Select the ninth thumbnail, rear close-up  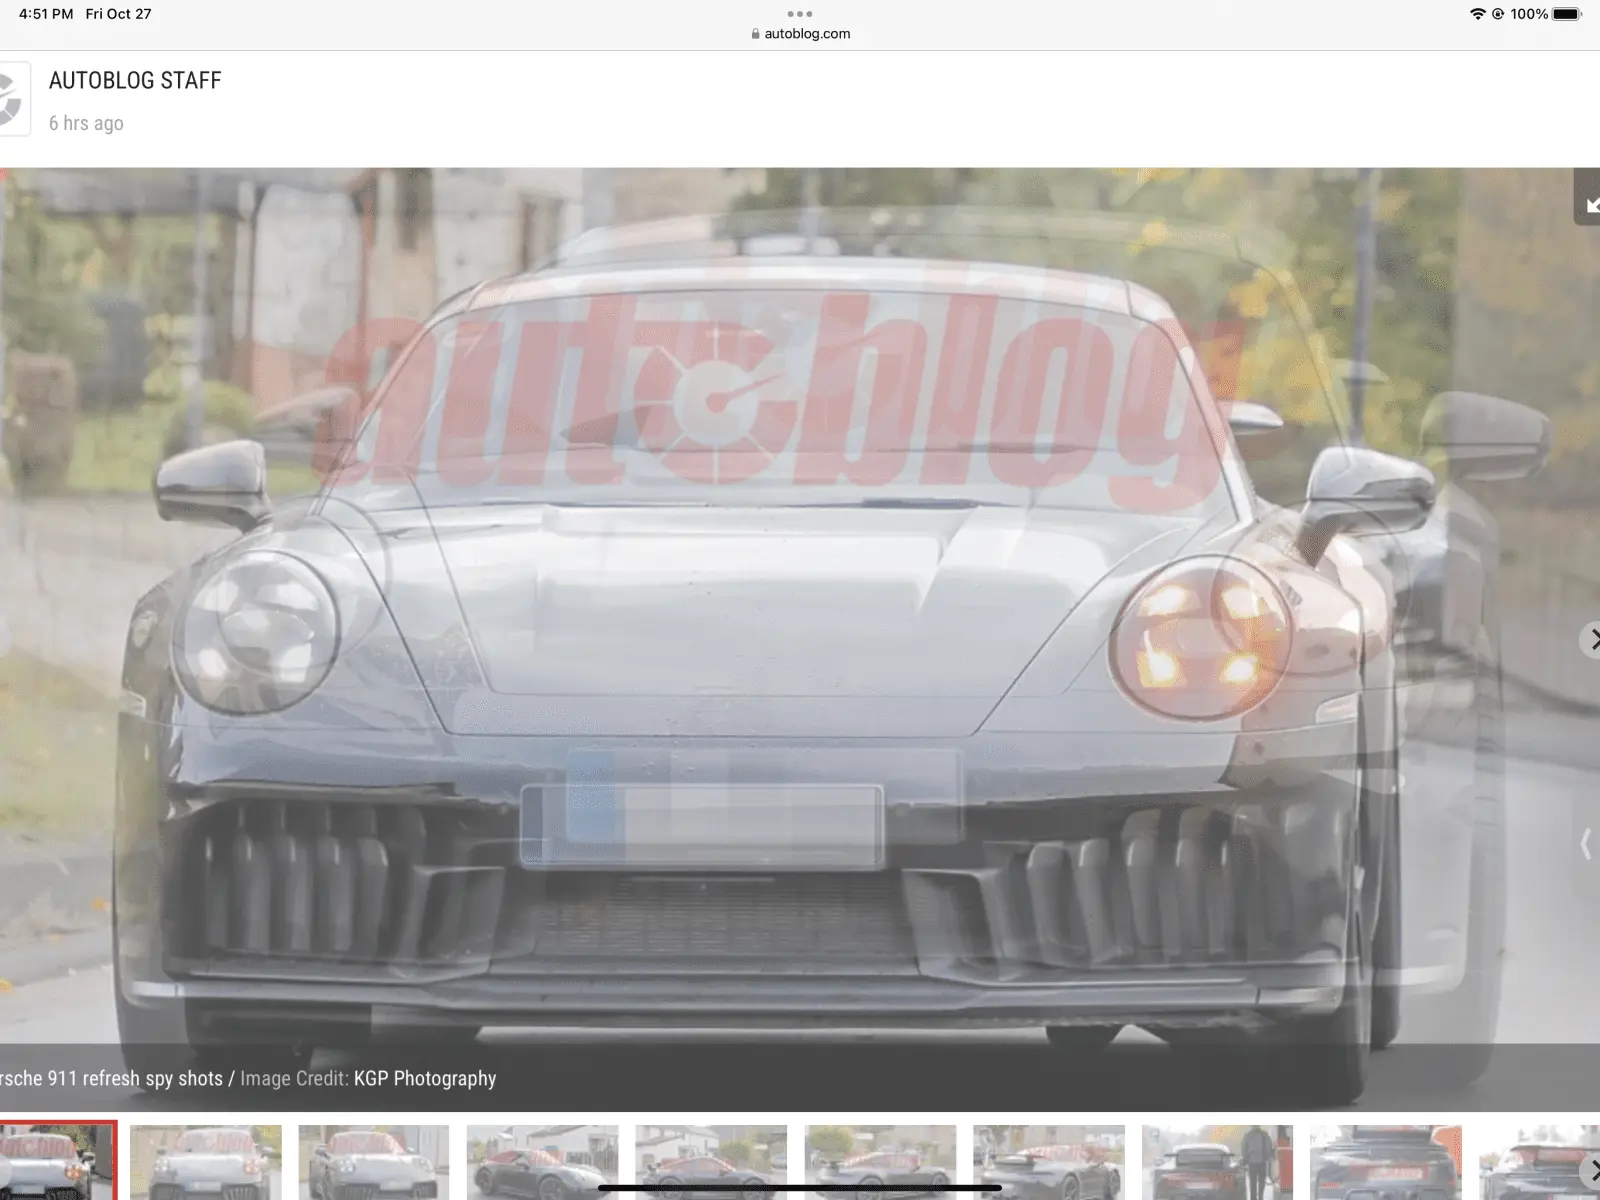[x=1386, y=1163]
